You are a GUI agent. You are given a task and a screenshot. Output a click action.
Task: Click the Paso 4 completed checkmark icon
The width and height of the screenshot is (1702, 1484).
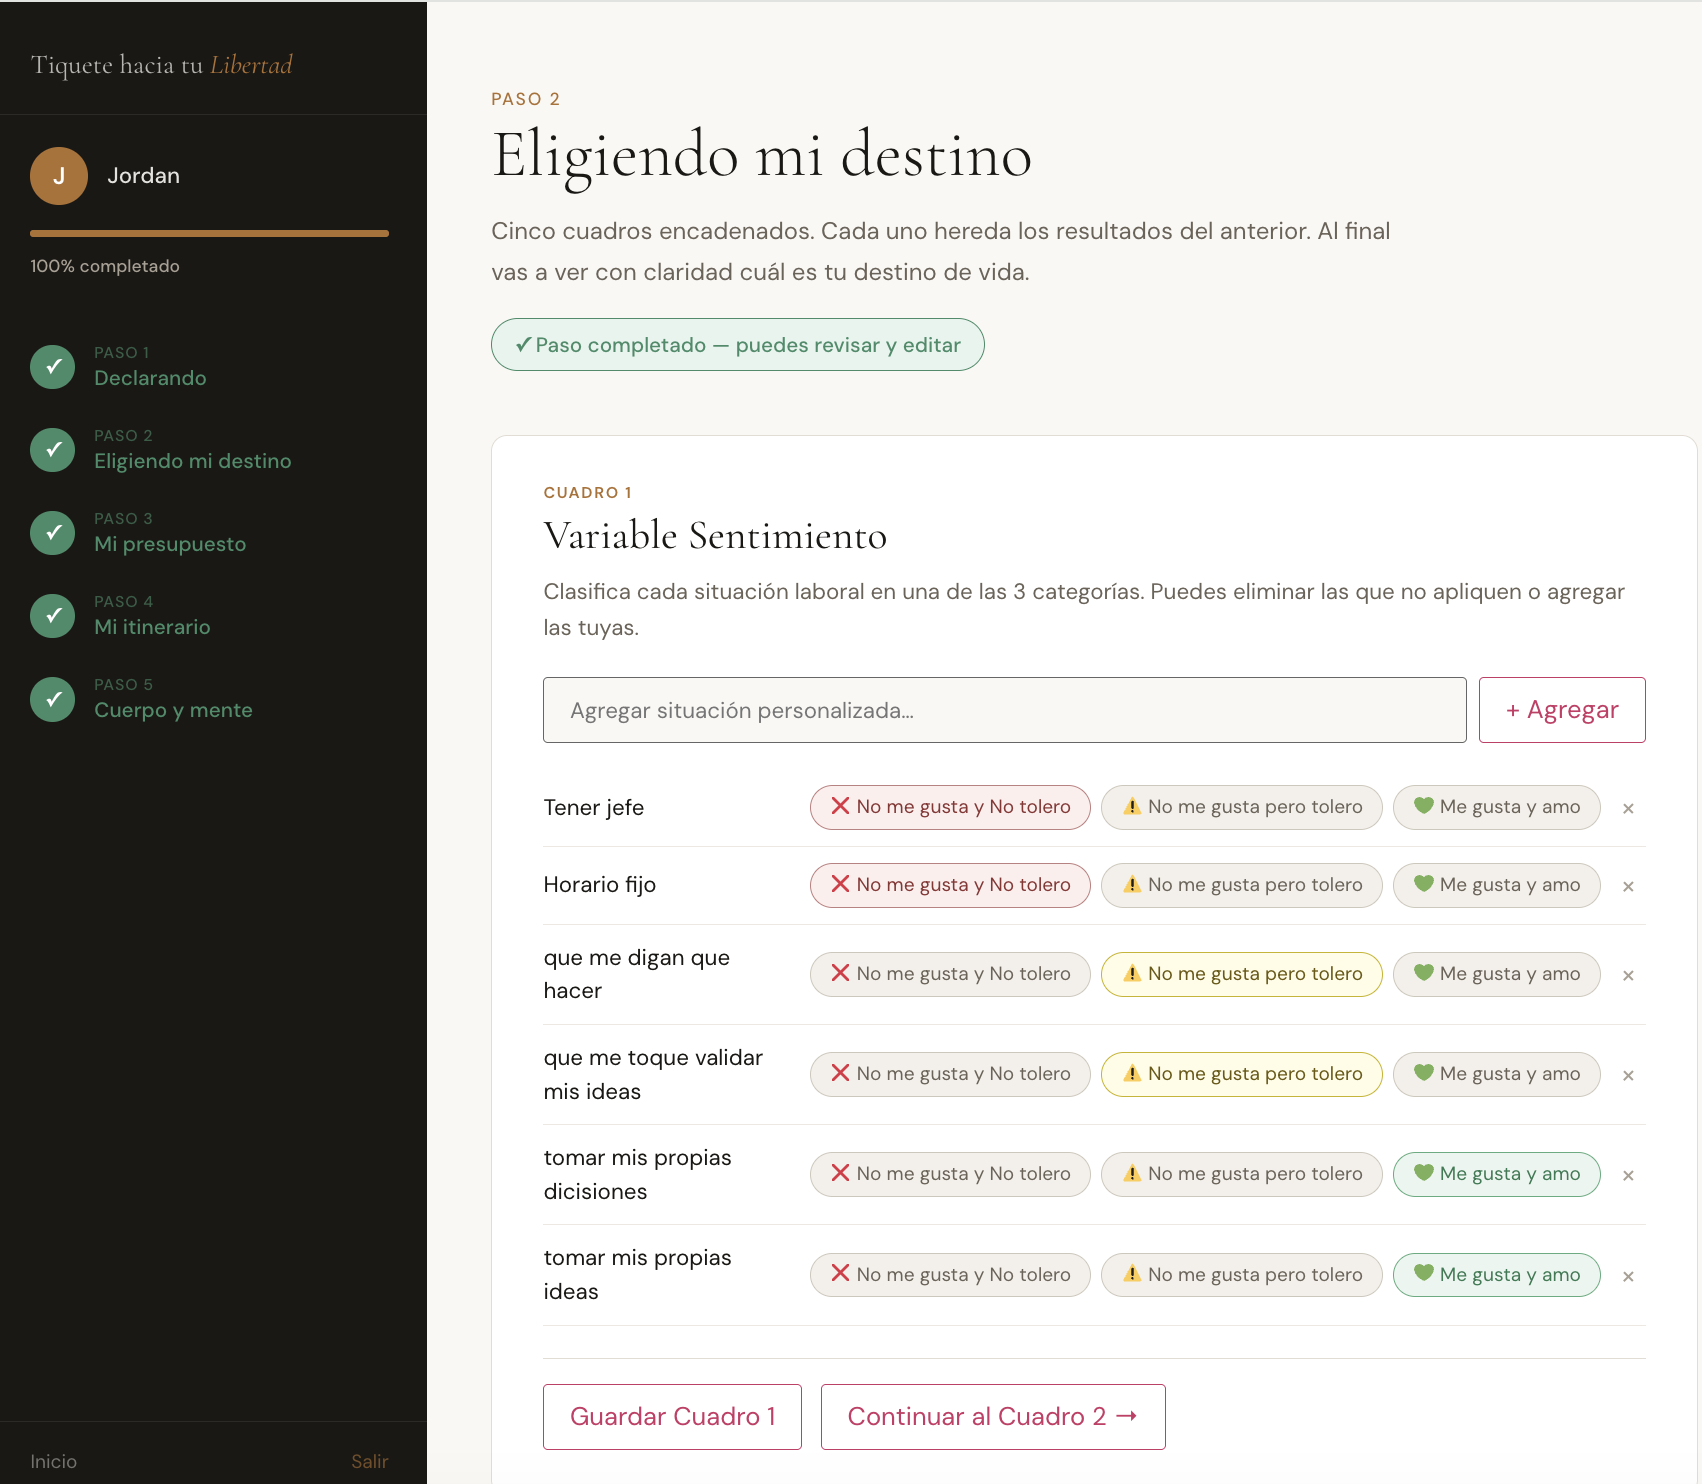[53, 616]
